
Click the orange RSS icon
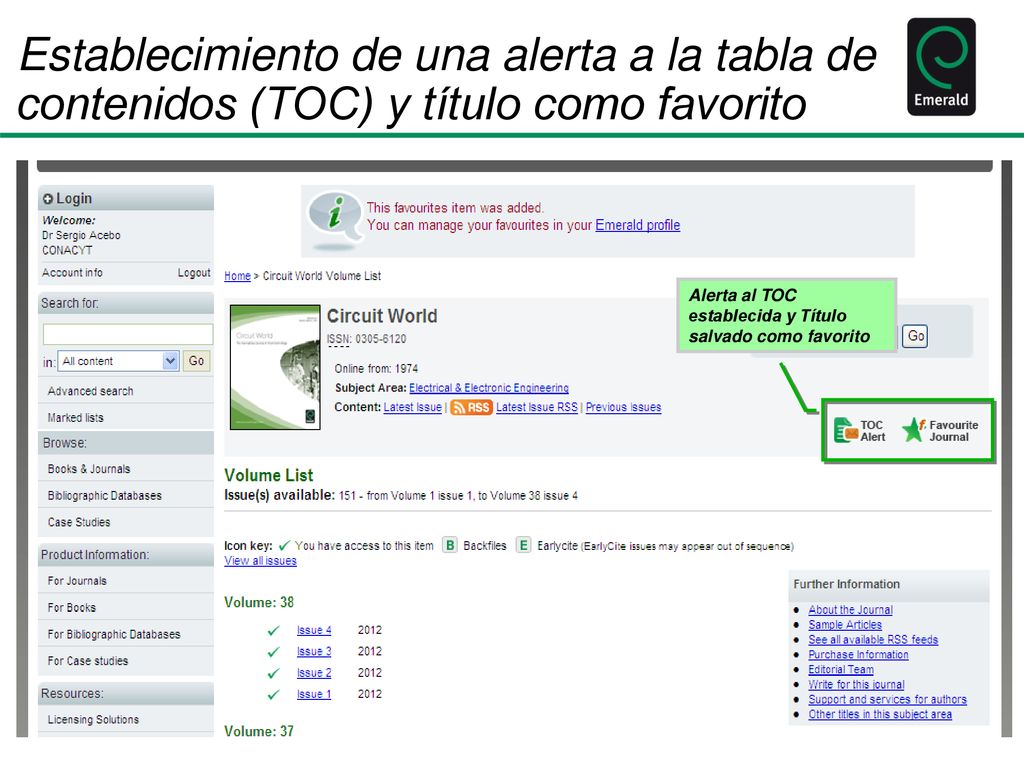471,408
